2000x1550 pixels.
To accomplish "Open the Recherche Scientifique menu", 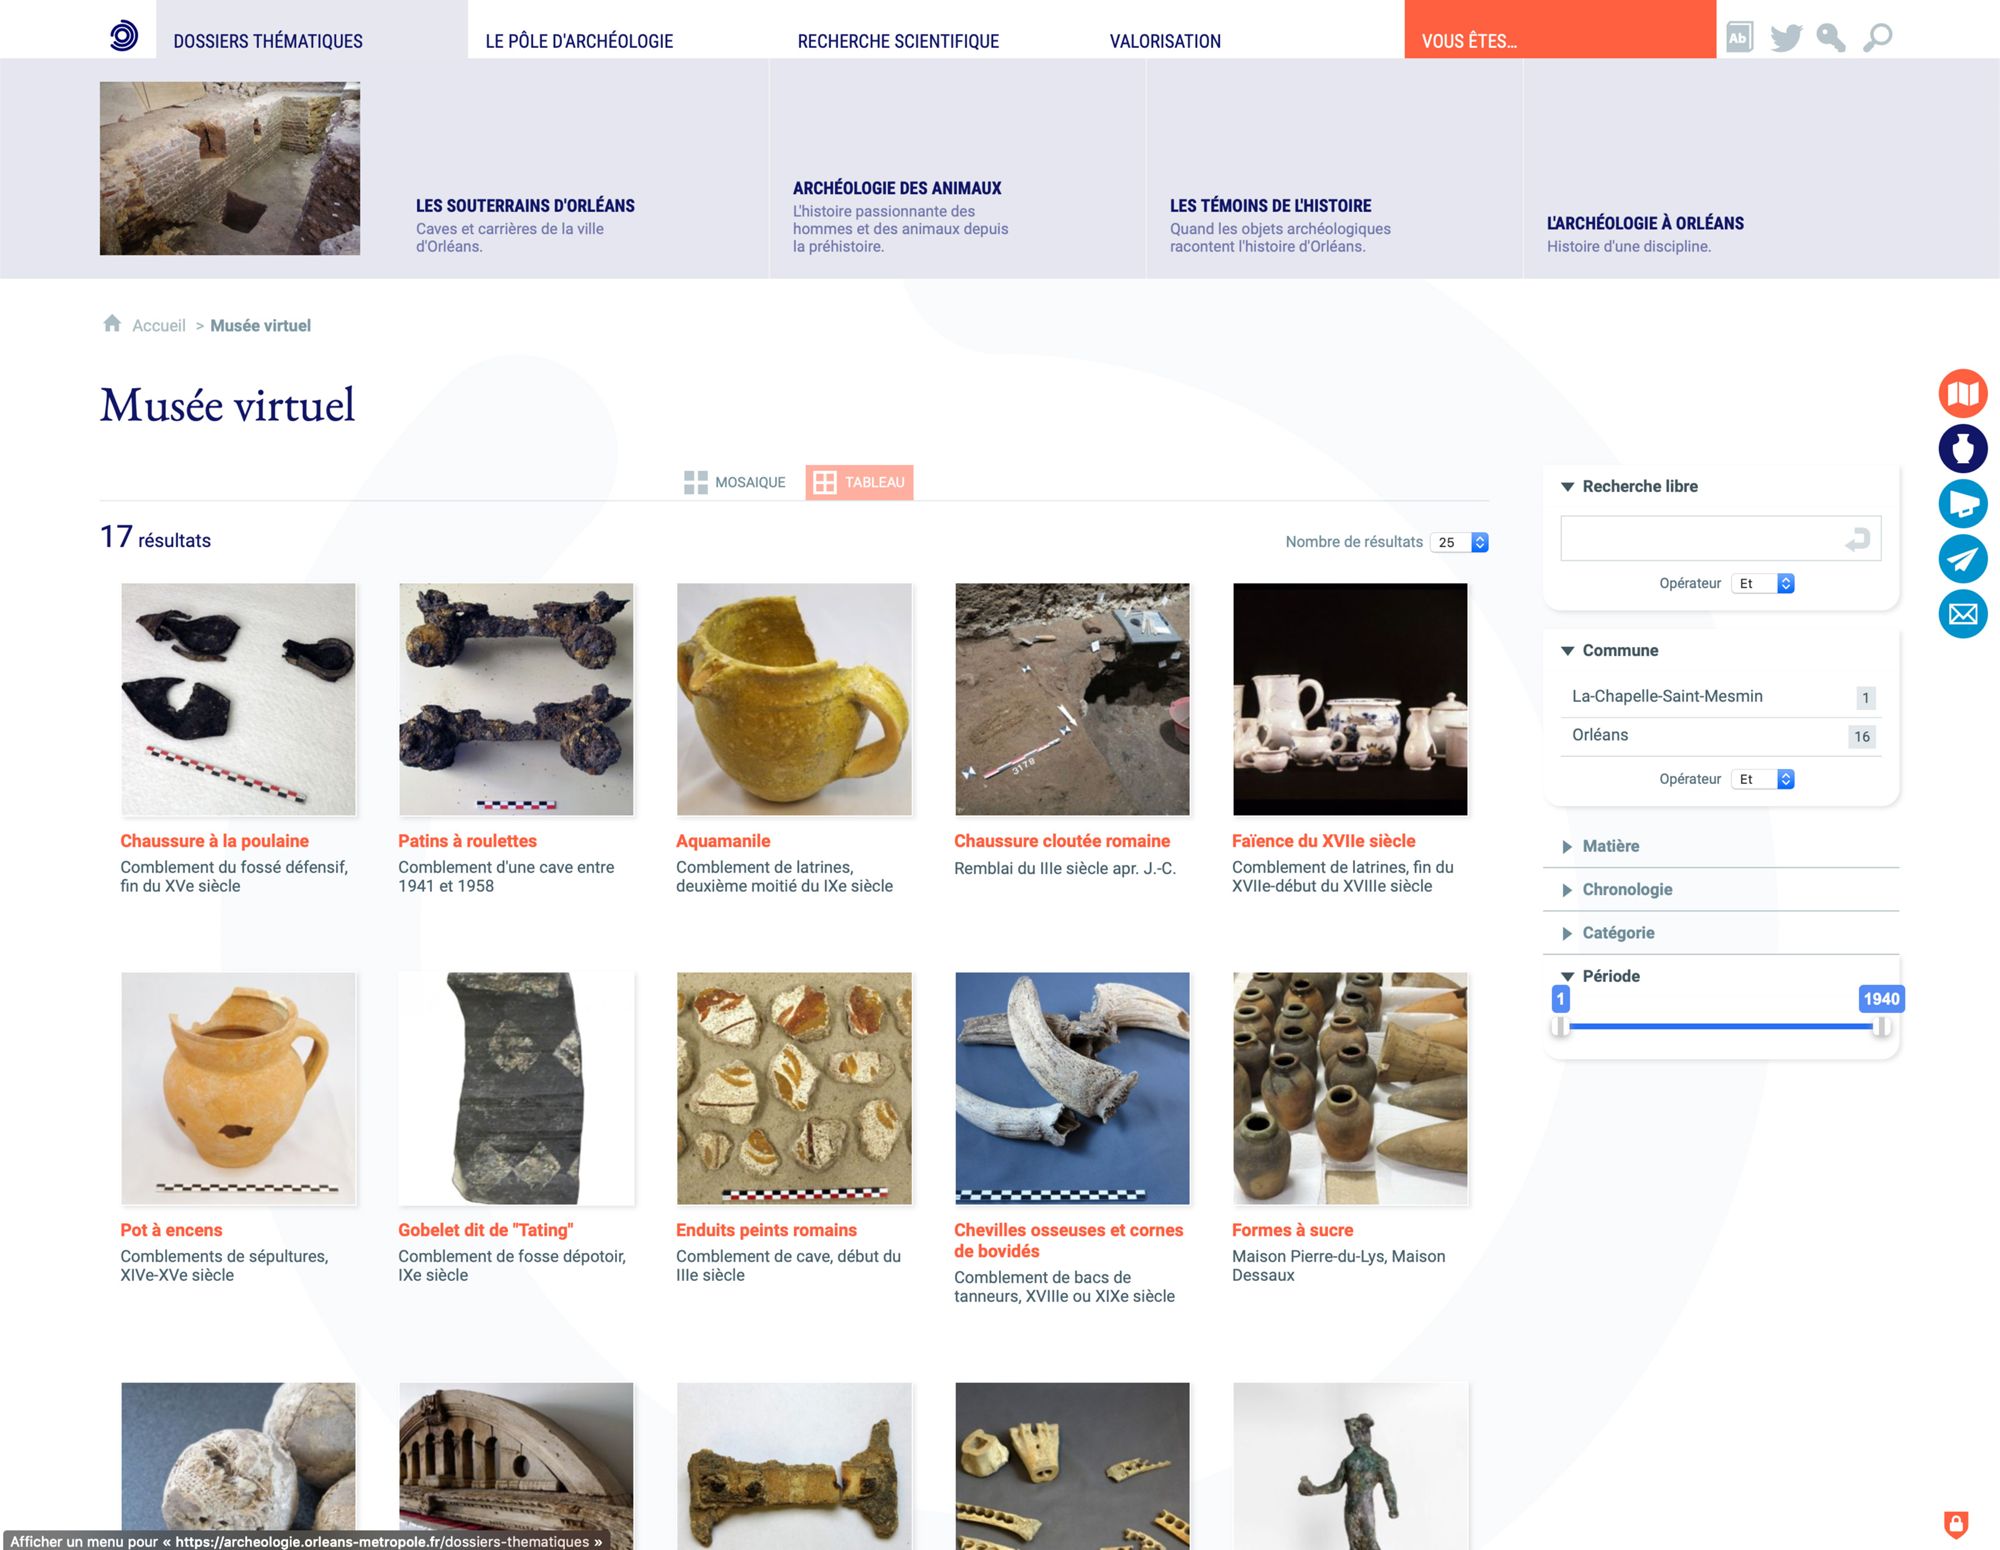I will [x=897, y=41].
